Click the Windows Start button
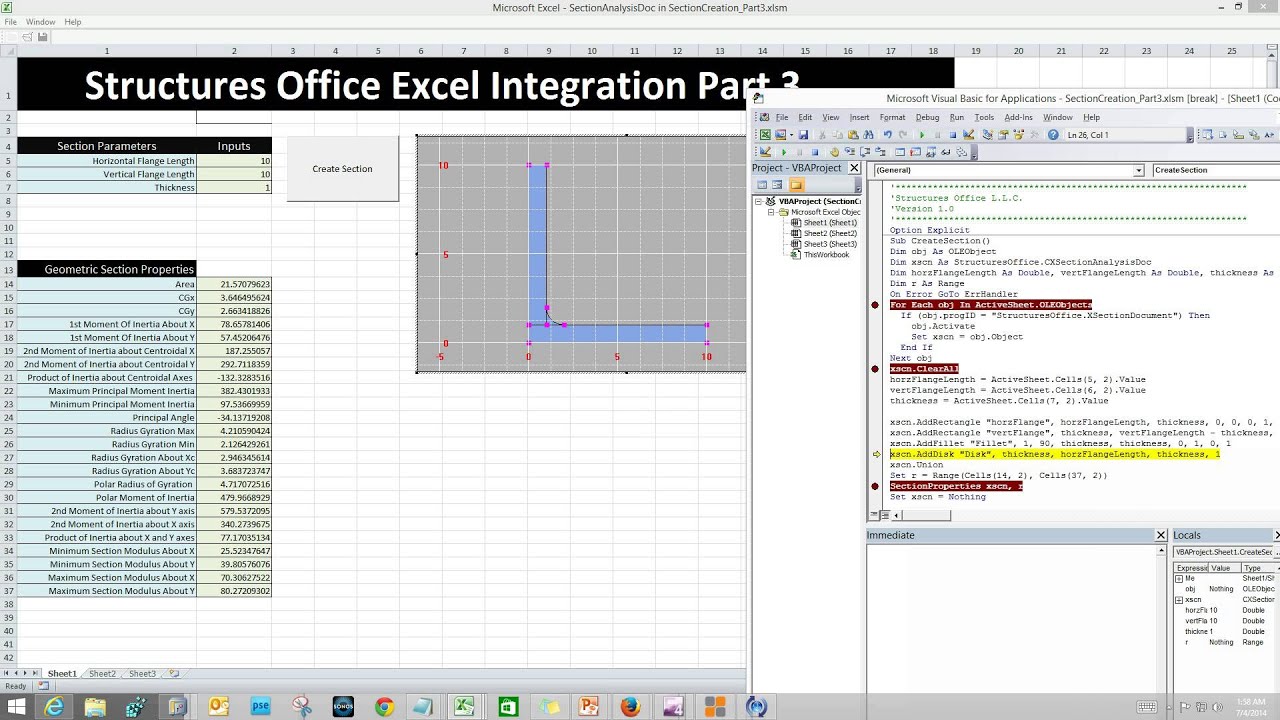This screenshot has height=720, width=1280. click(14, 707)
